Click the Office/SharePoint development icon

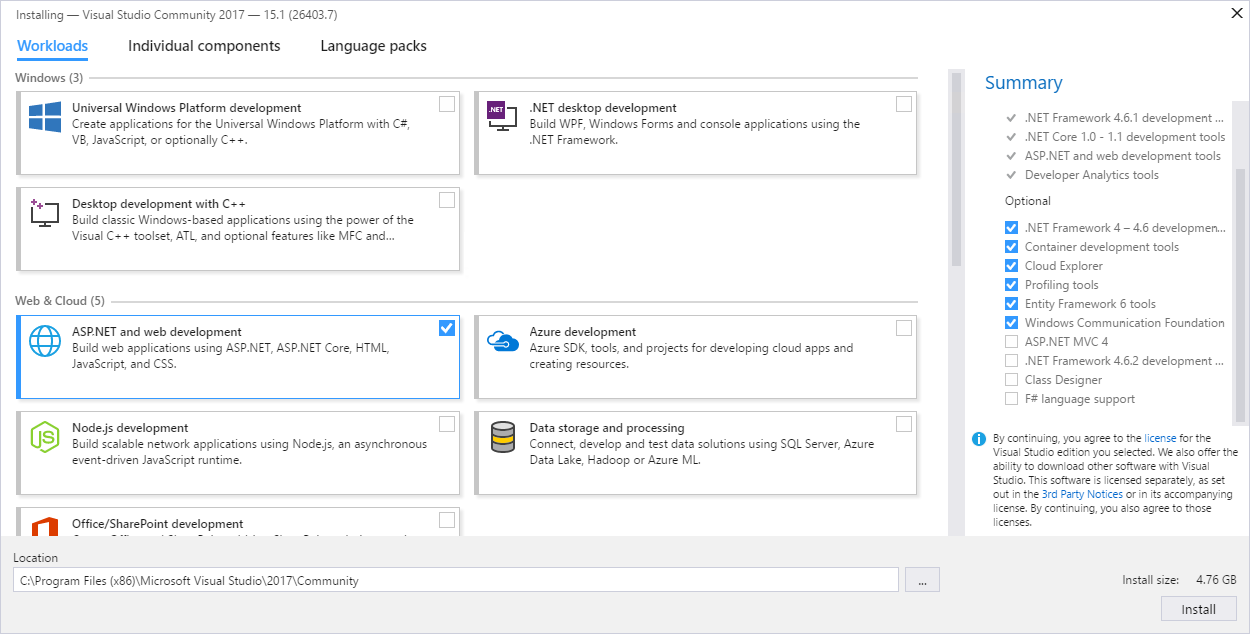(44, 527)
